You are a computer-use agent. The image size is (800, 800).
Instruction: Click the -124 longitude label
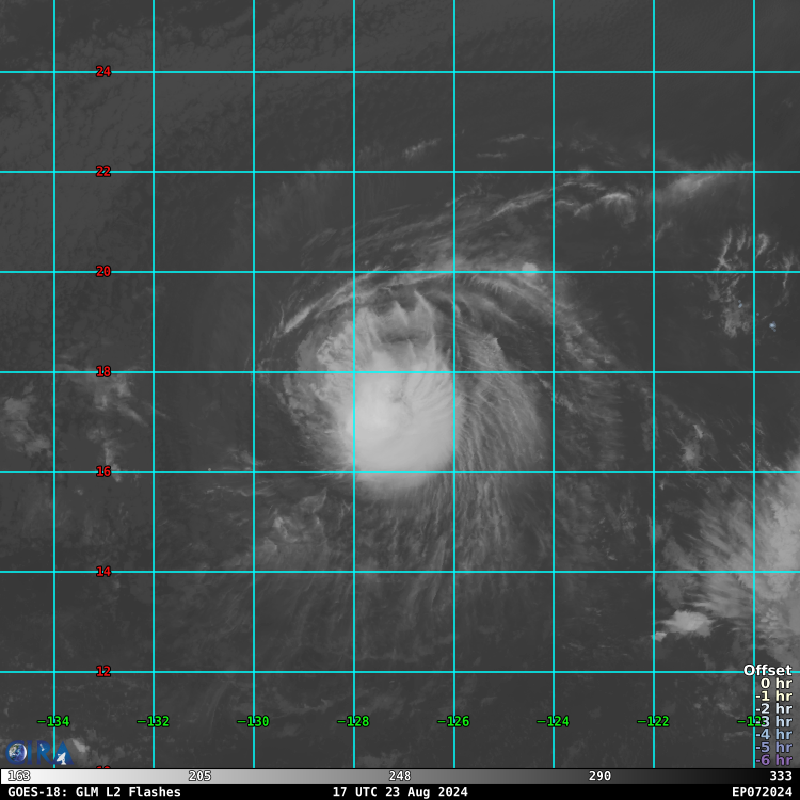pyautogui.click(x=554, y=721)
